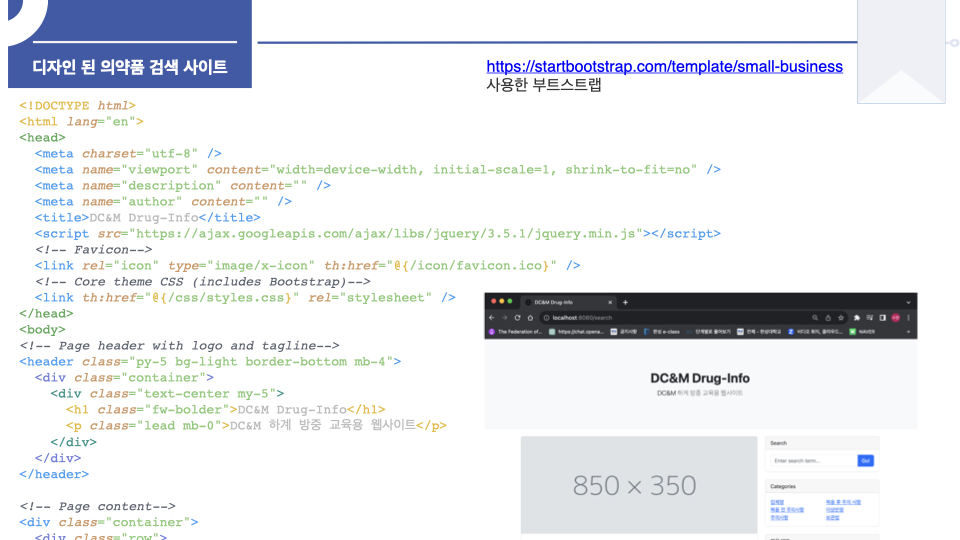
Task: Click the Categories card header
Action: [x=822, y=486]
